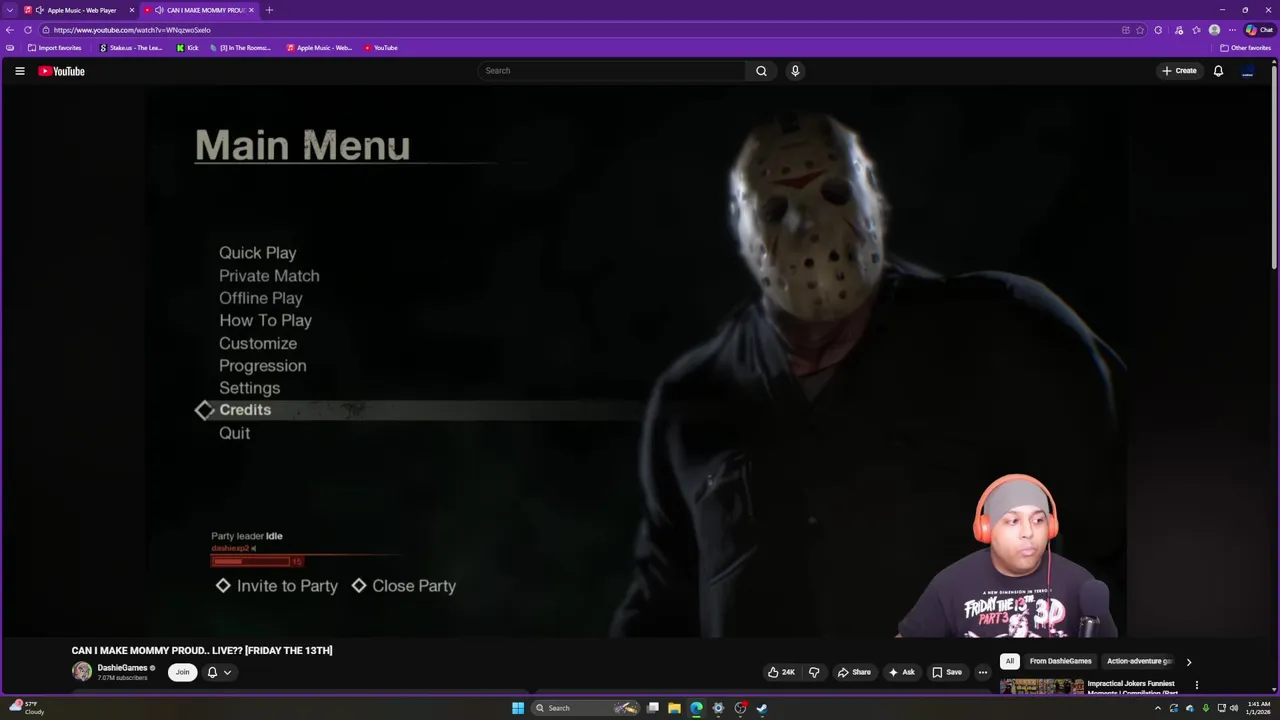Select the Action-adventure games chip
Viewport: 1280px width, 720px height.
1139,661
